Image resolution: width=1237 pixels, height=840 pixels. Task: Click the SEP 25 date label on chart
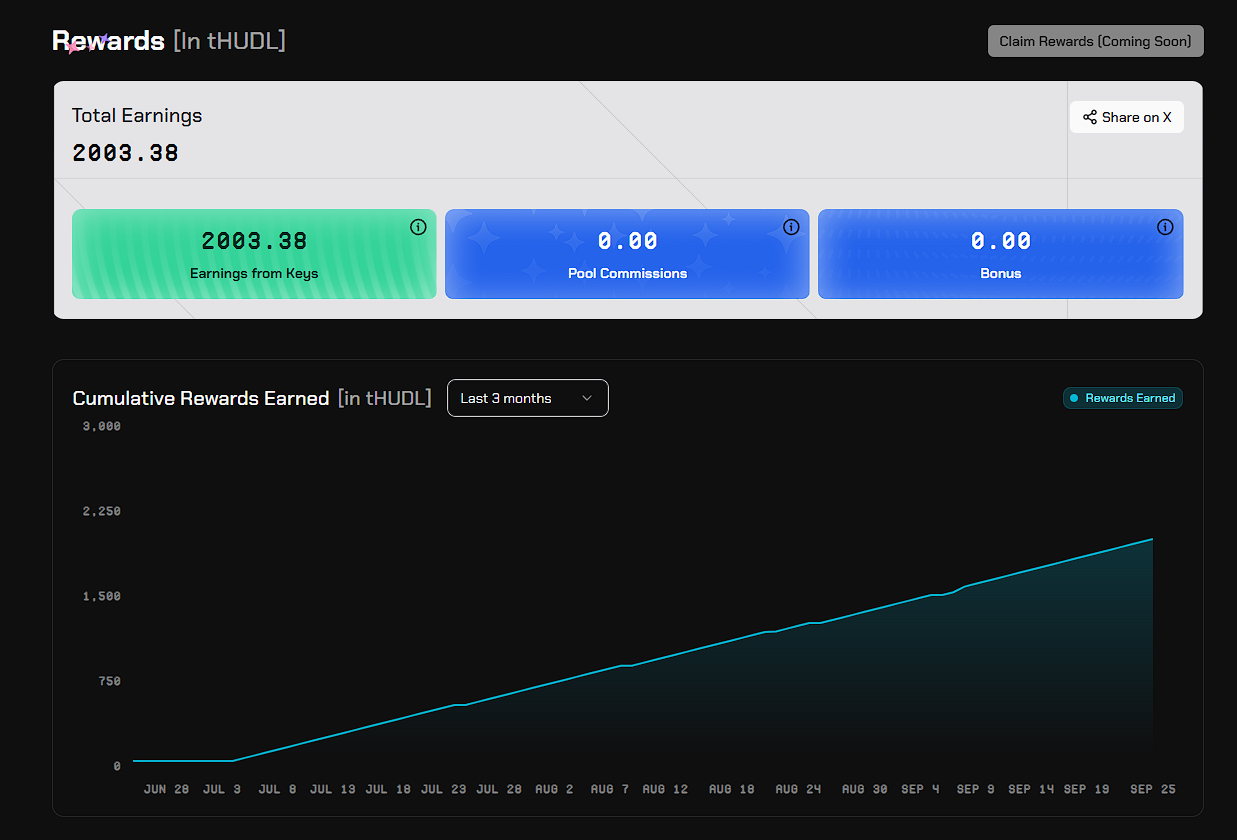pyautogui.click(x=1153, y=789)
